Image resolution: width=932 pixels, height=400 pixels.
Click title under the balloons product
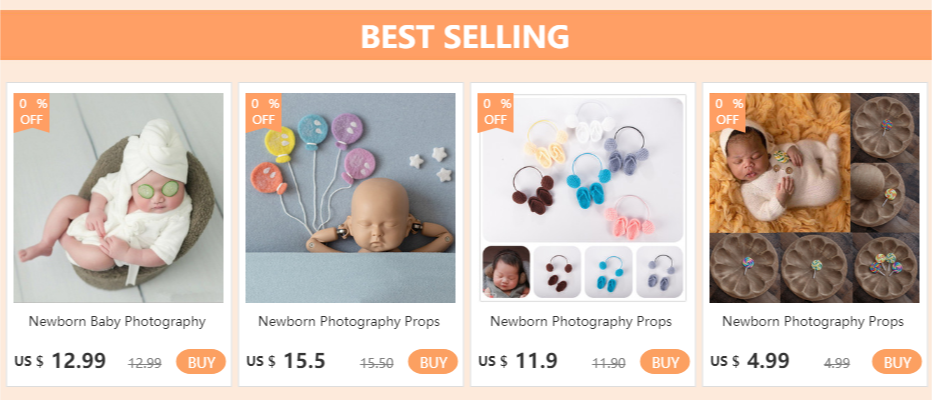[349, 322]
